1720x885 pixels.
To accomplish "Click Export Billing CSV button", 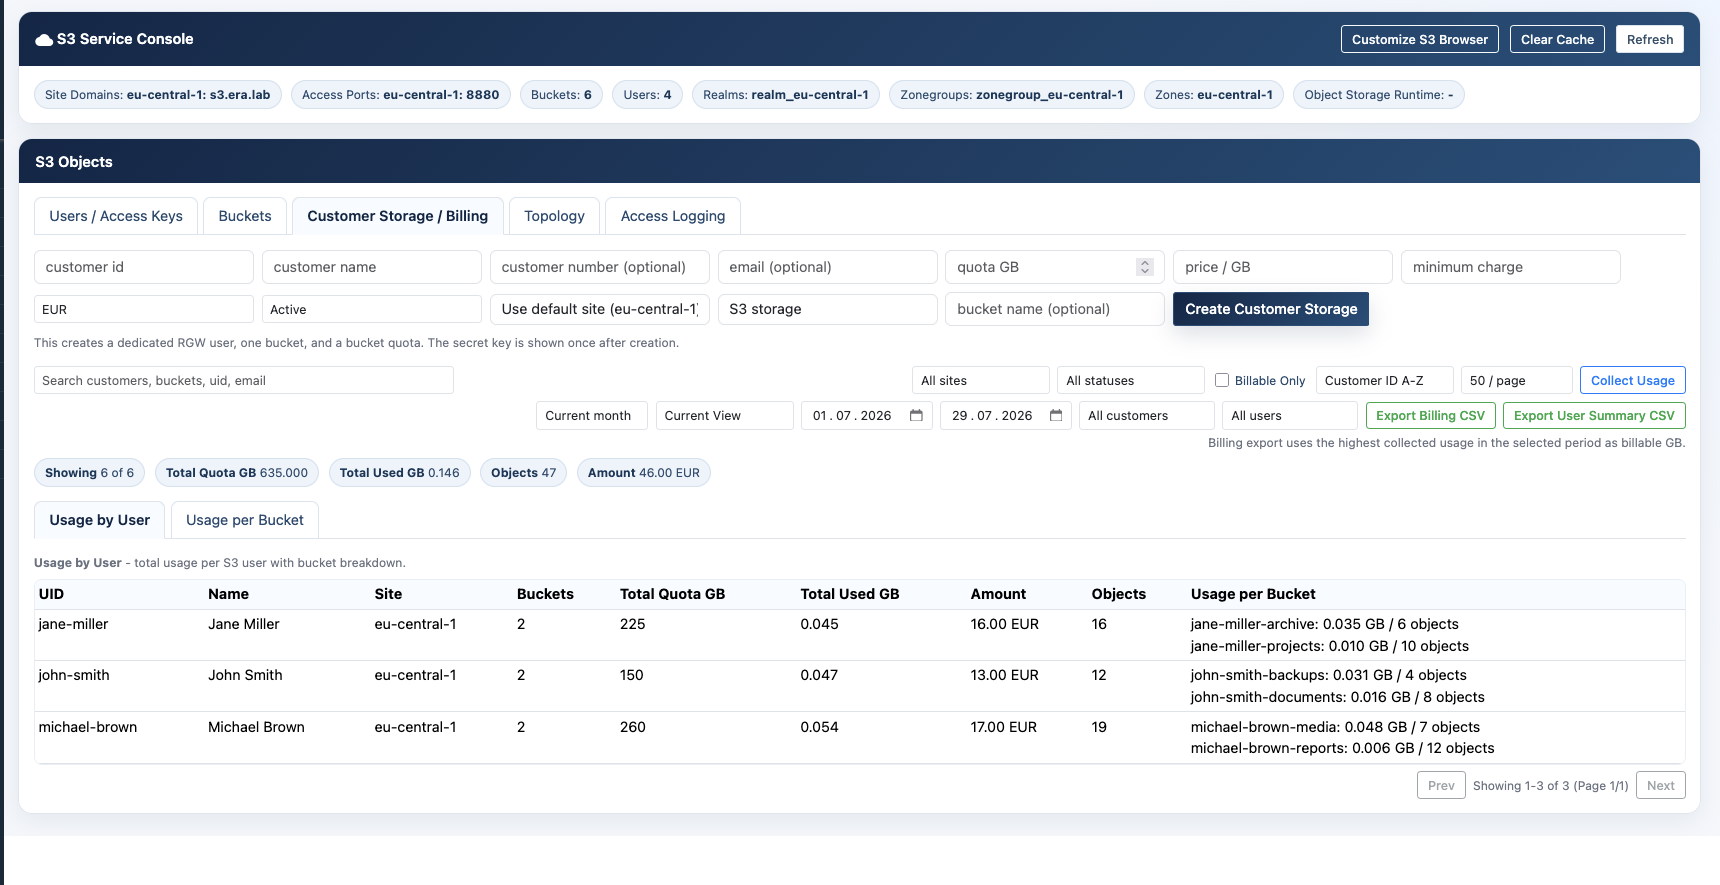I will 1430,416.
